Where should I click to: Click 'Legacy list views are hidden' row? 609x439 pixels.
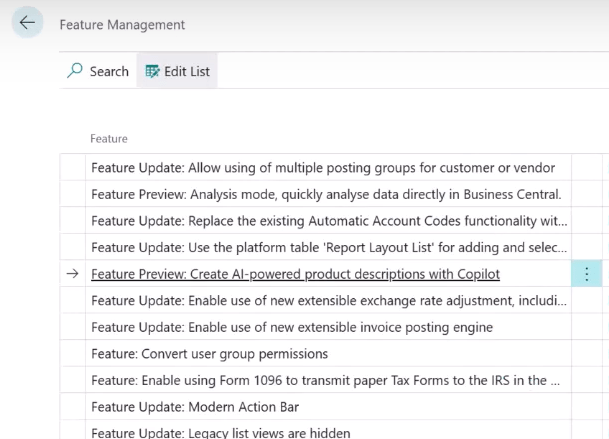[x=220, y=432]
